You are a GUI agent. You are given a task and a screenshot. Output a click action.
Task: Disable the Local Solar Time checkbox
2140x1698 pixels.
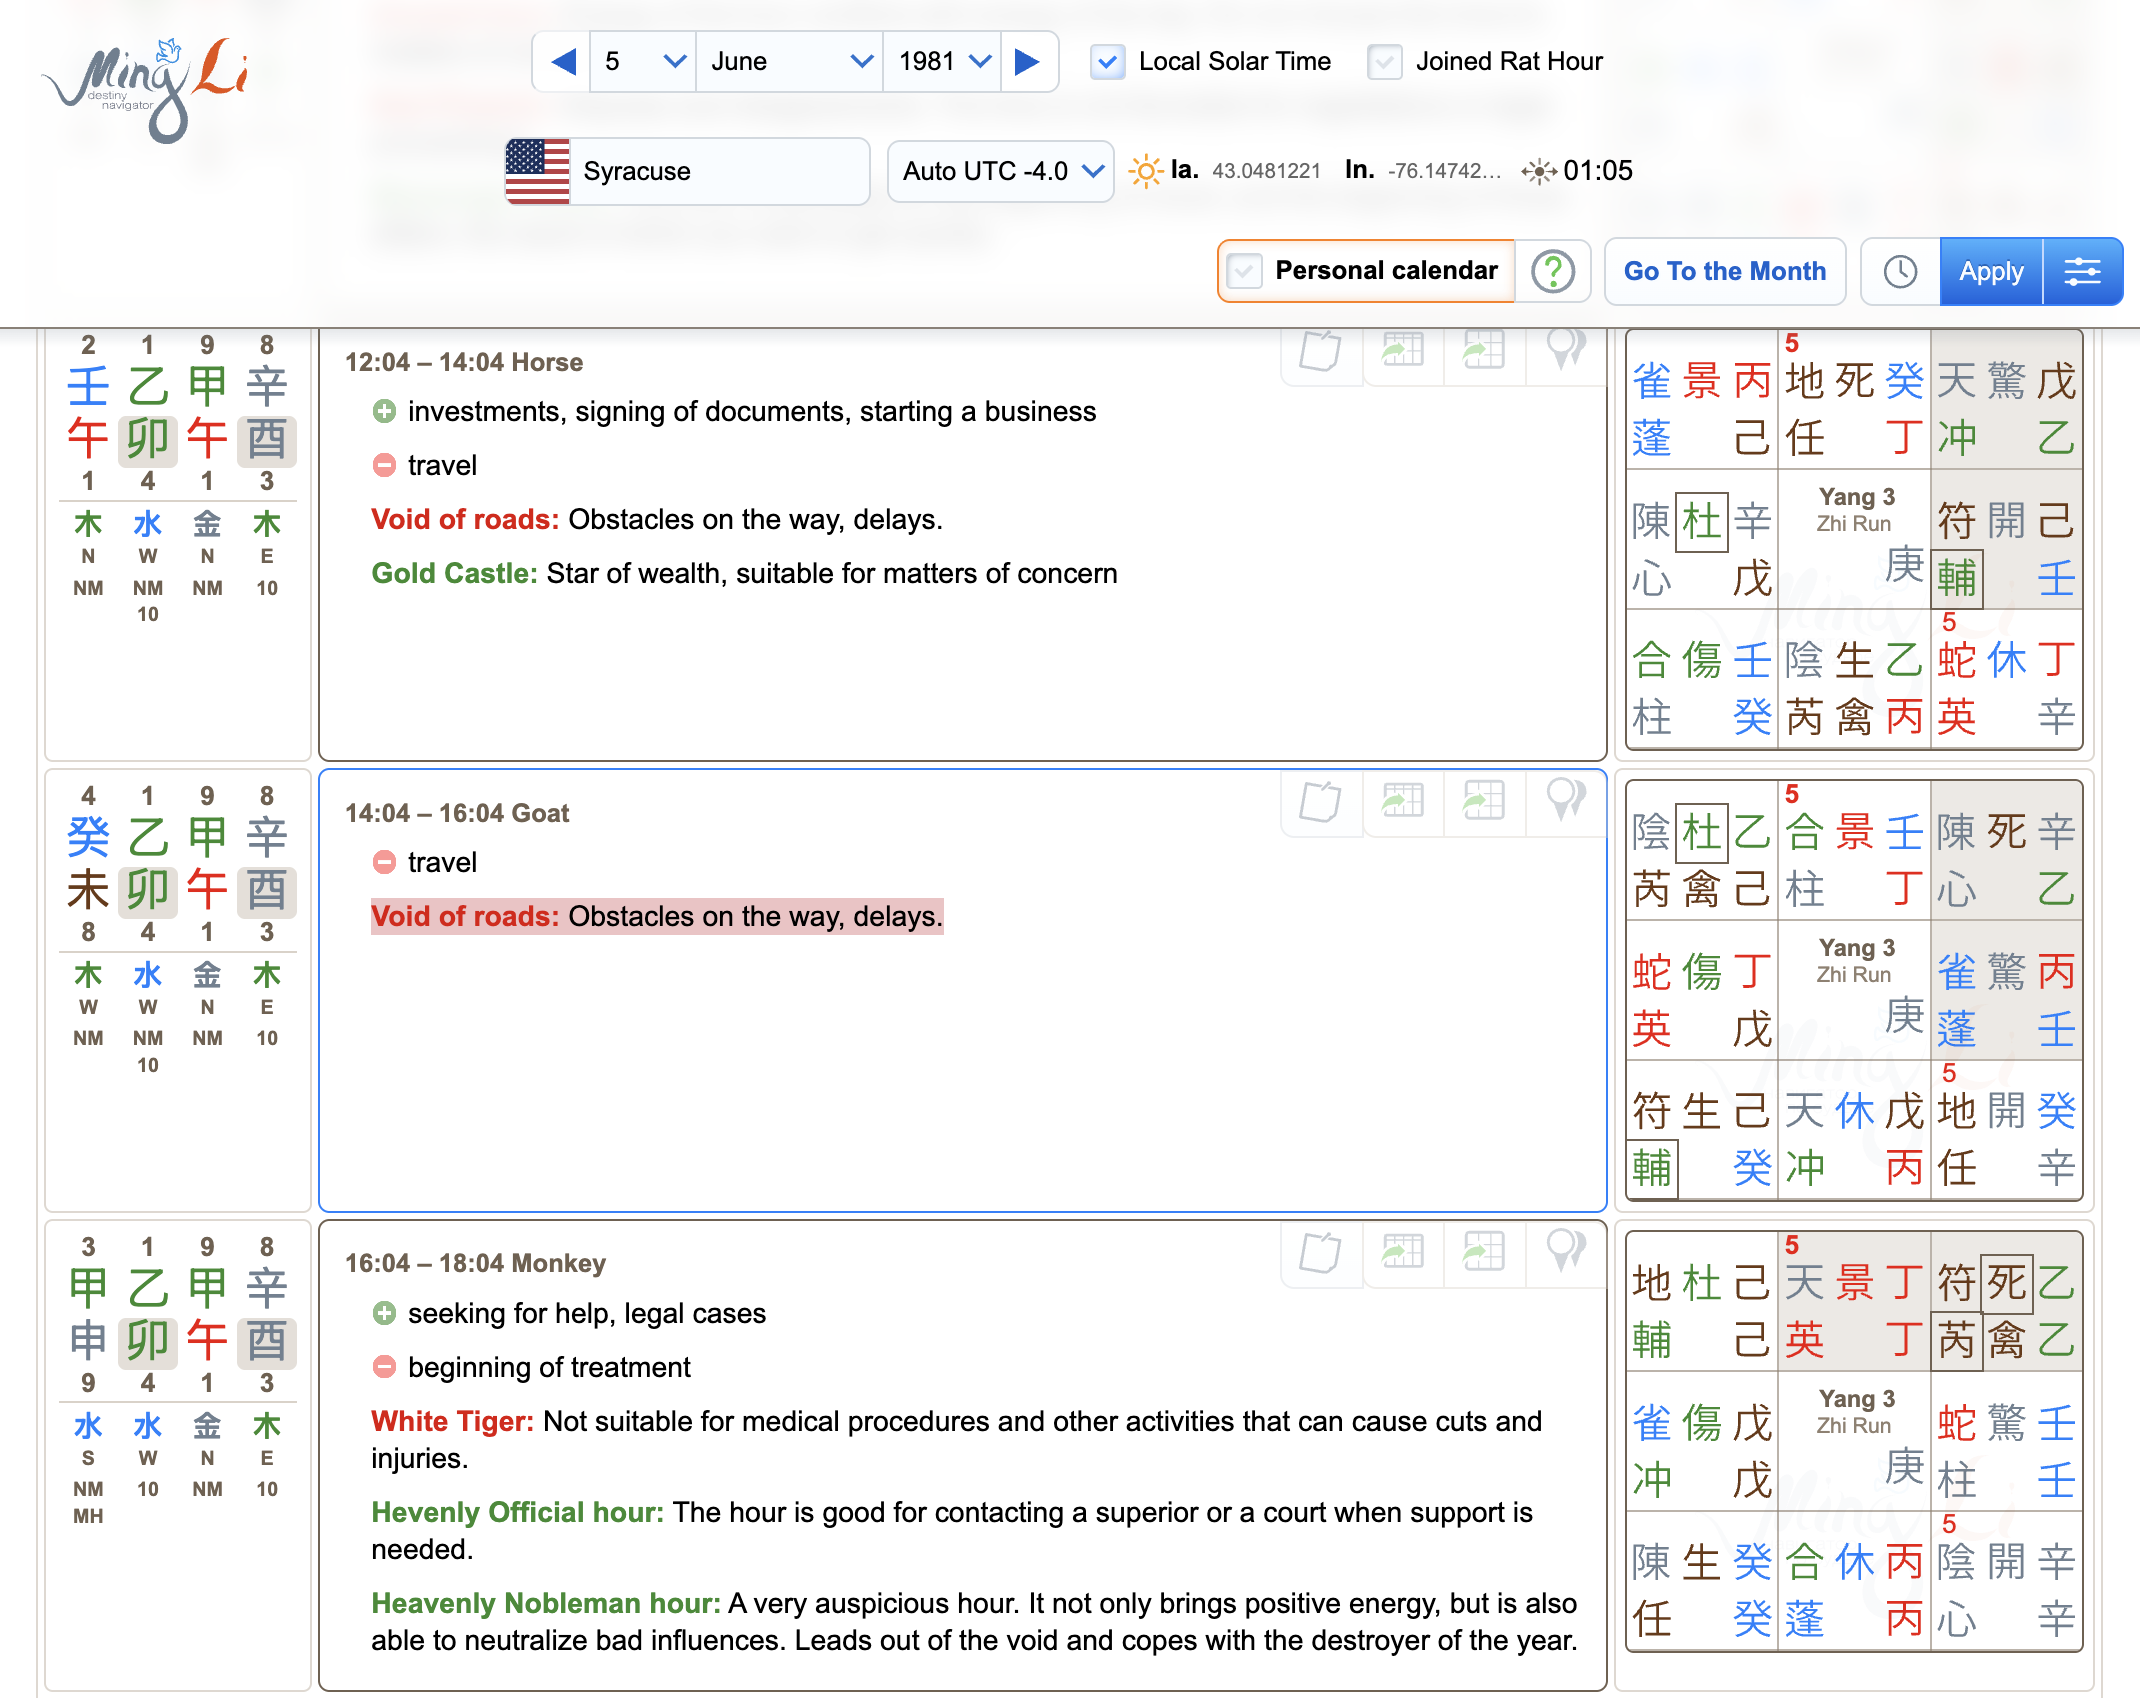pyautogui.click(x=1107, y=61)
